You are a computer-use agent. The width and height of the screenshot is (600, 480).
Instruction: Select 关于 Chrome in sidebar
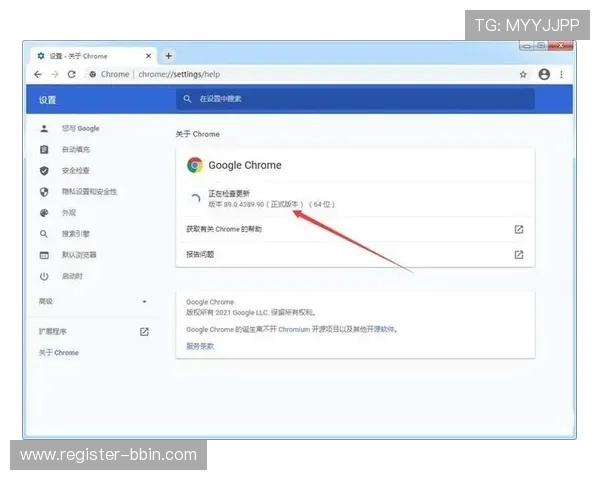click(59, 353)
